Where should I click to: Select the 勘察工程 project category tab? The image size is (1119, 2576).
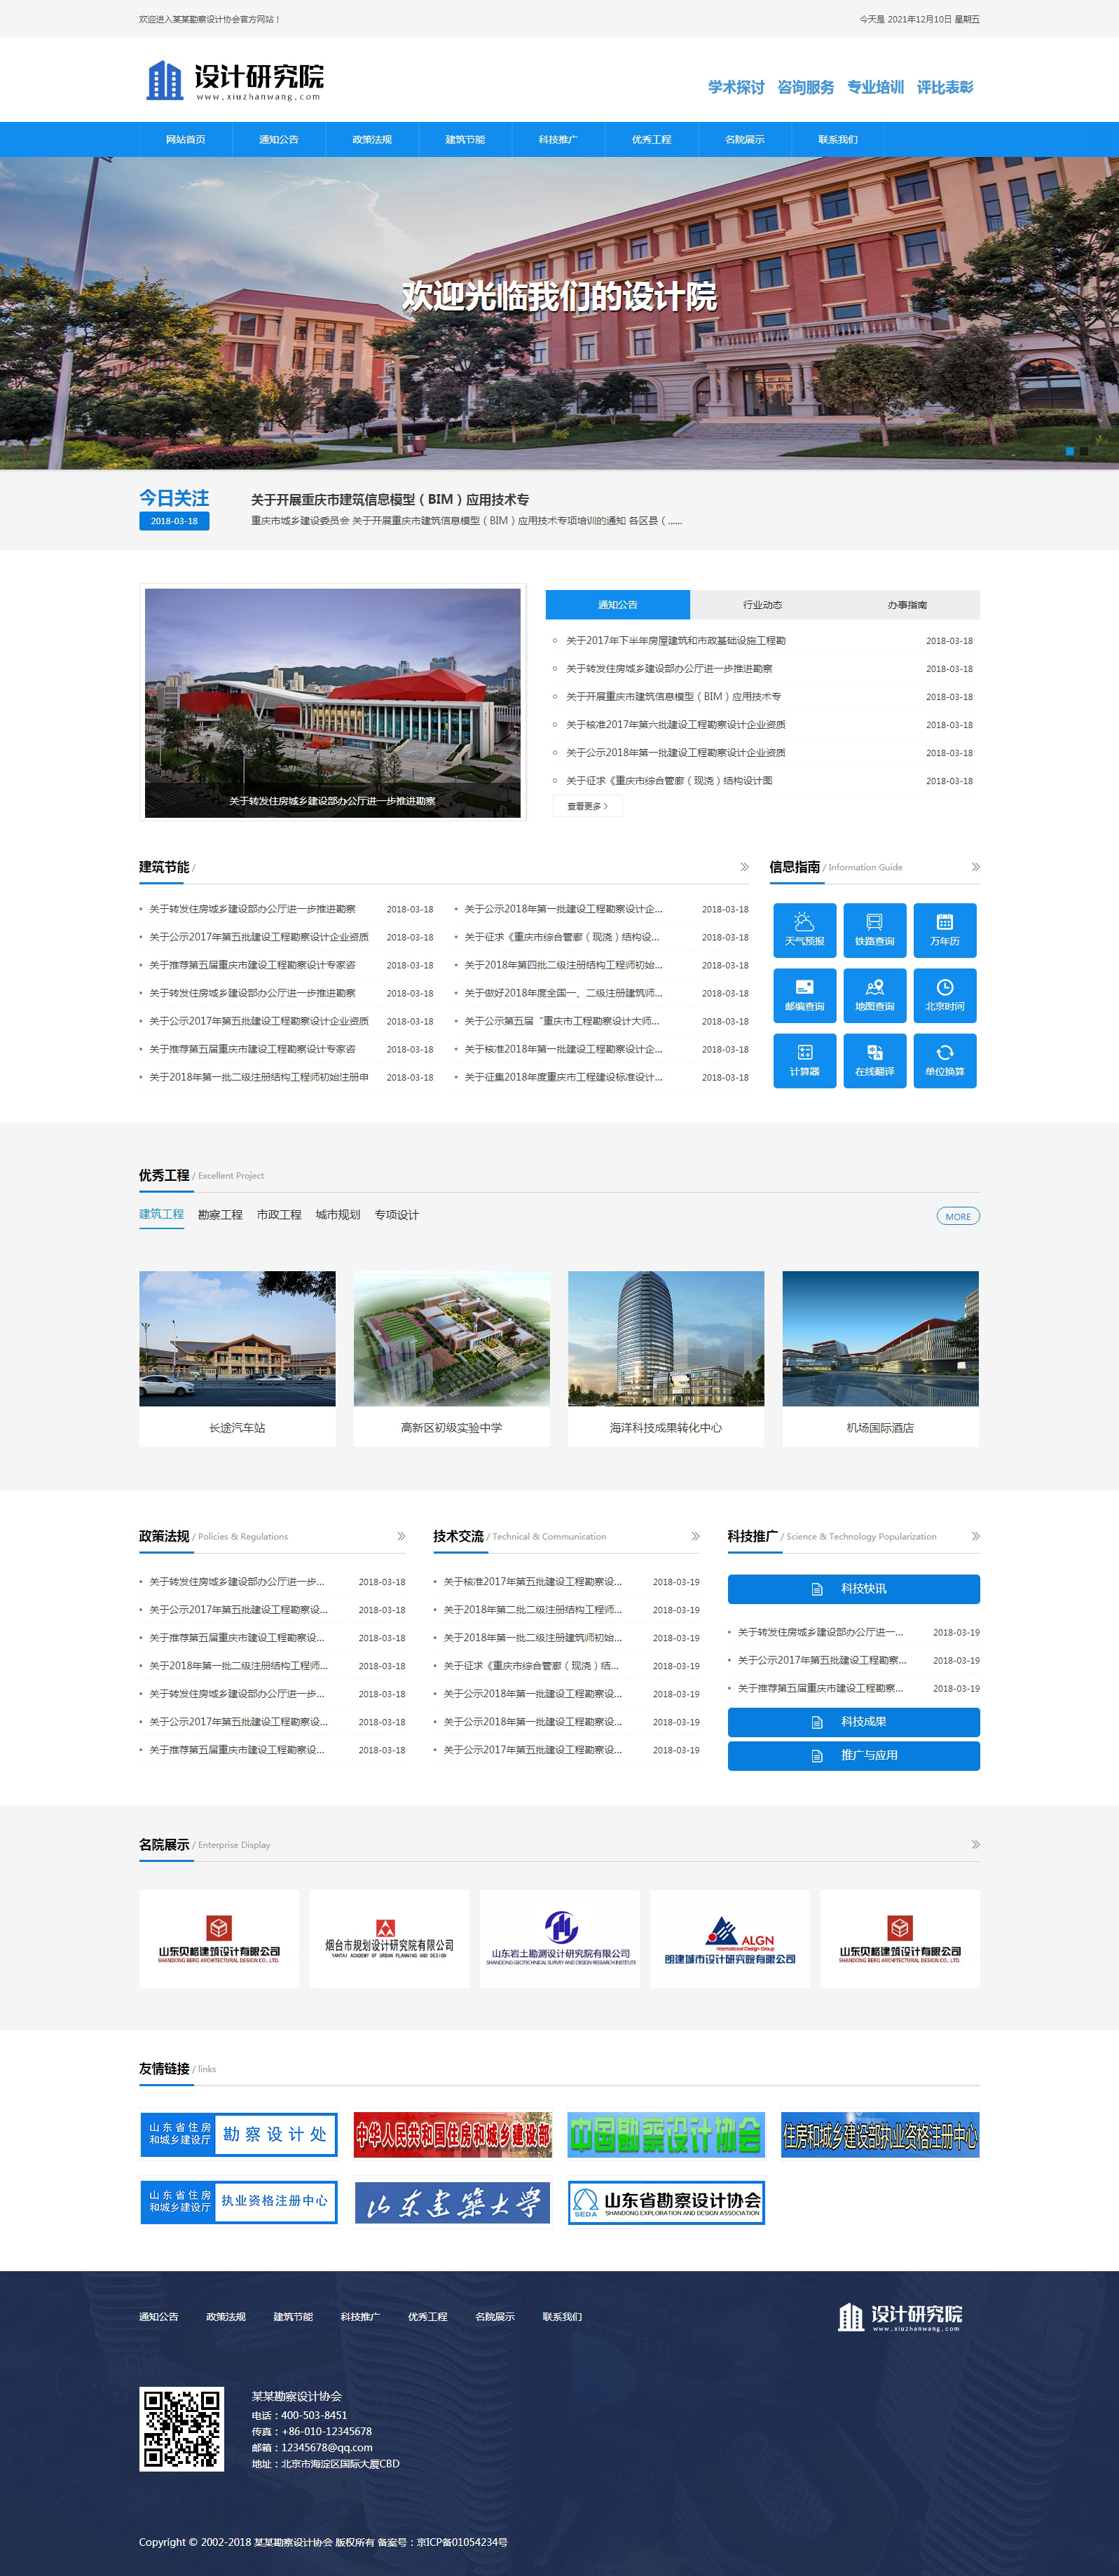(220, 1215)
